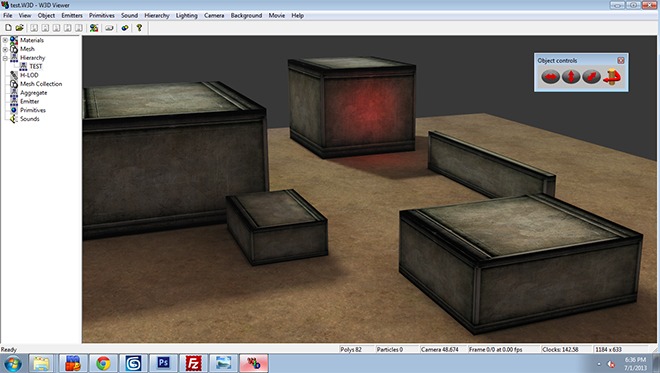Click the red-lit crate in the viewport
This screenshot has height=373, width=660.
352,107
